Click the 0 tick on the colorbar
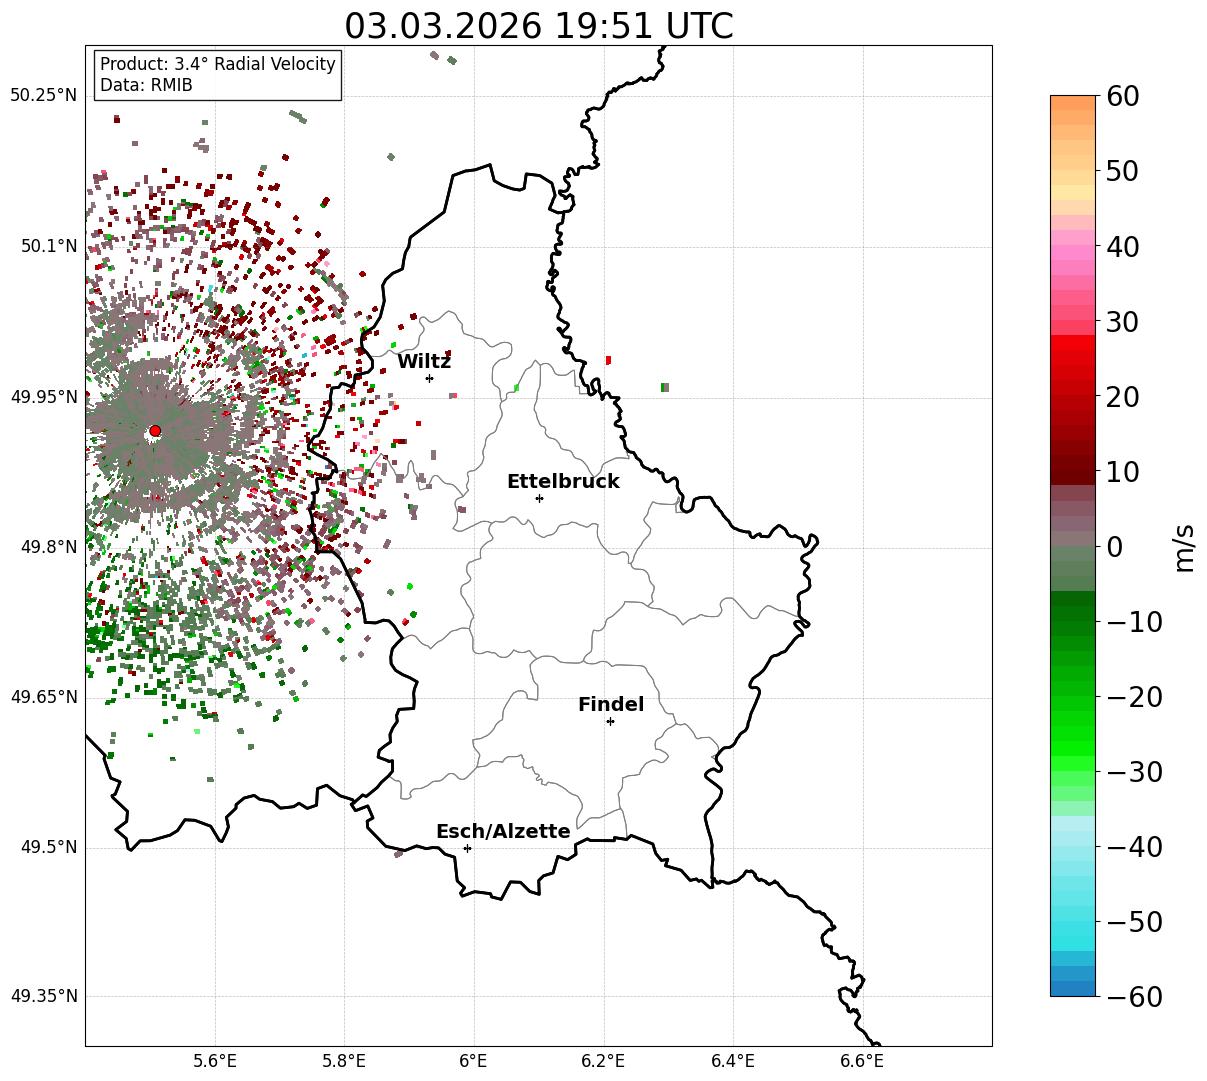 [x=1115, y=546]
